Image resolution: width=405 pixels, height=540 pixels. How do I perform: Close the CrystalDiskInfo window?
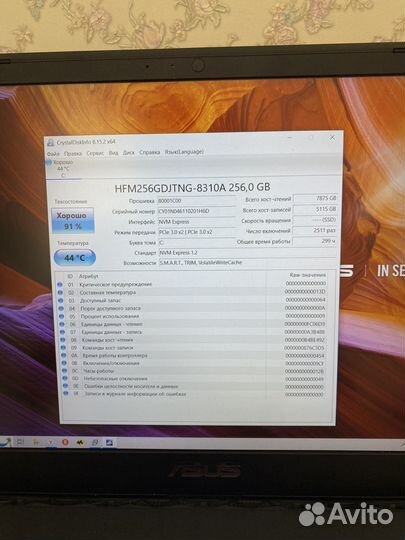click(x=332, y=137)
